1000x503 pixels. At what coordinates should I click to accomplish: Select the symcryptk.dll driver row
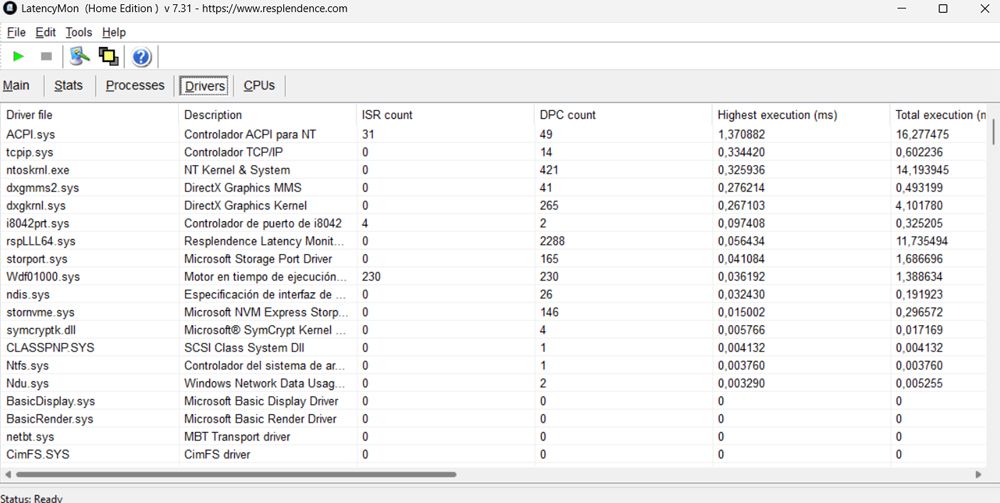494,330
